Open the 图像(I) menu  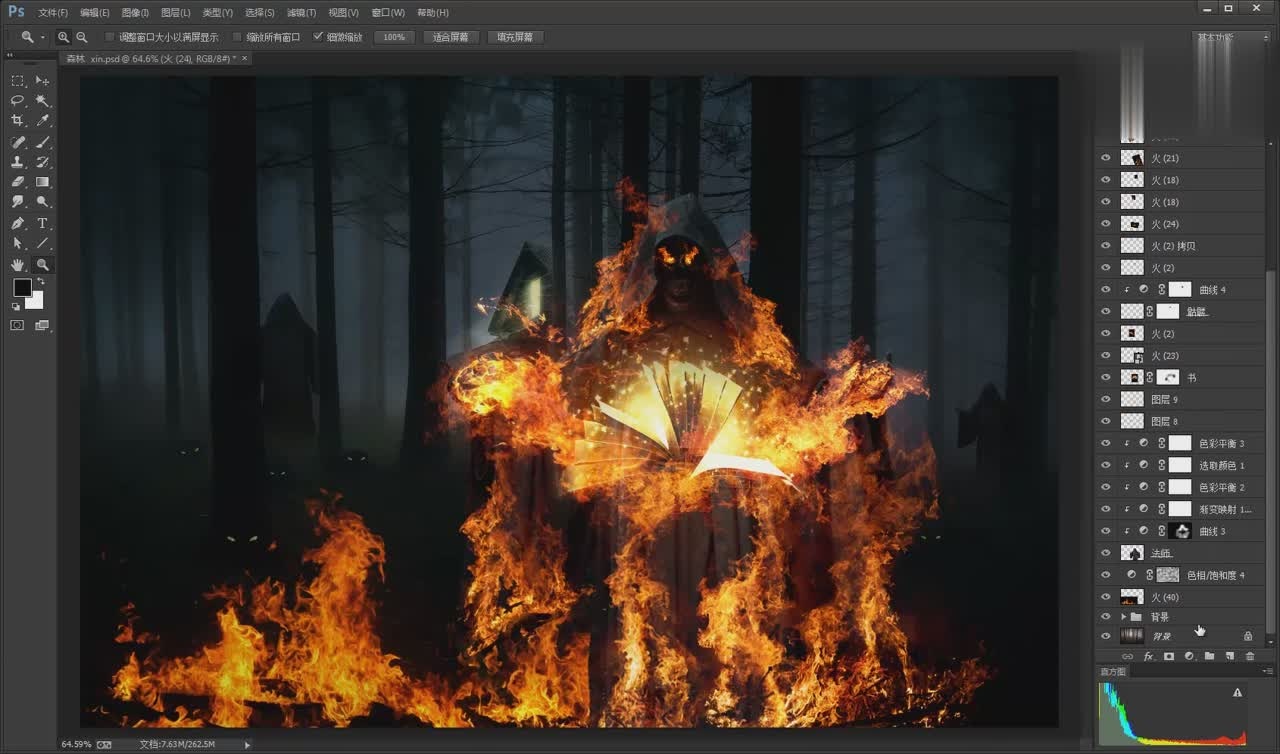click(x=135, y=13)
